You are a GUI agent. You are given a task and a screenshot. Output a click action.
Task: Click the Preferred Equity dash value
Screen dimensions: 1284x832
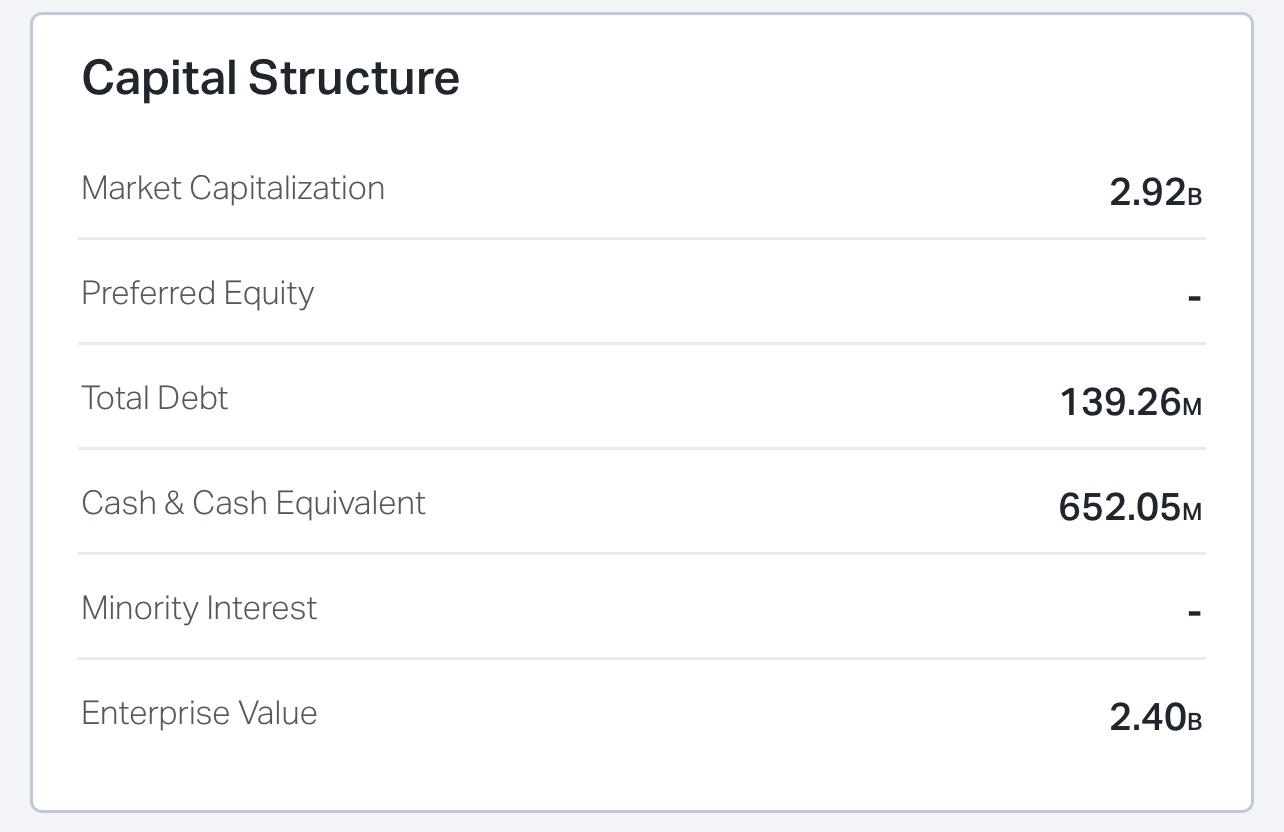(x=1194, y=298)
